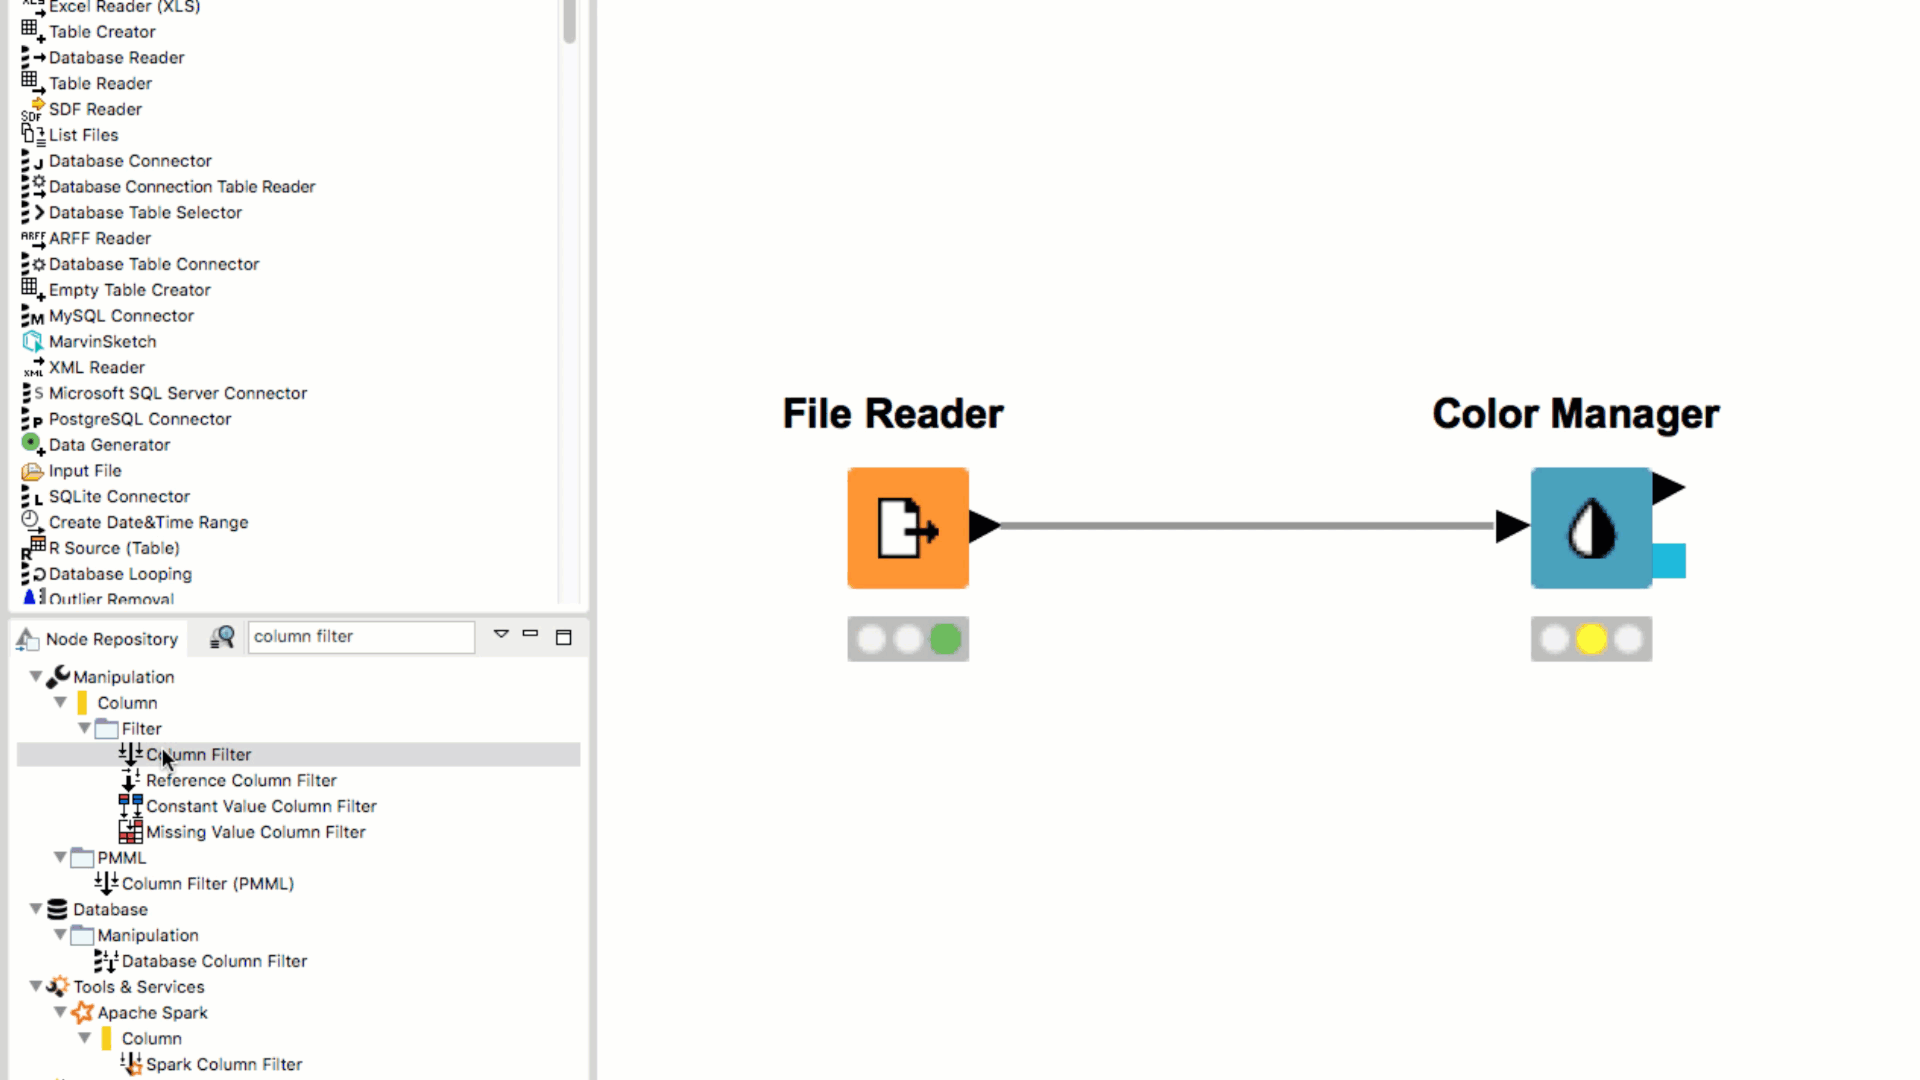1920x1080 pixels.
Task: Click the File Reader node icon
Action: [x=907, y=526]
